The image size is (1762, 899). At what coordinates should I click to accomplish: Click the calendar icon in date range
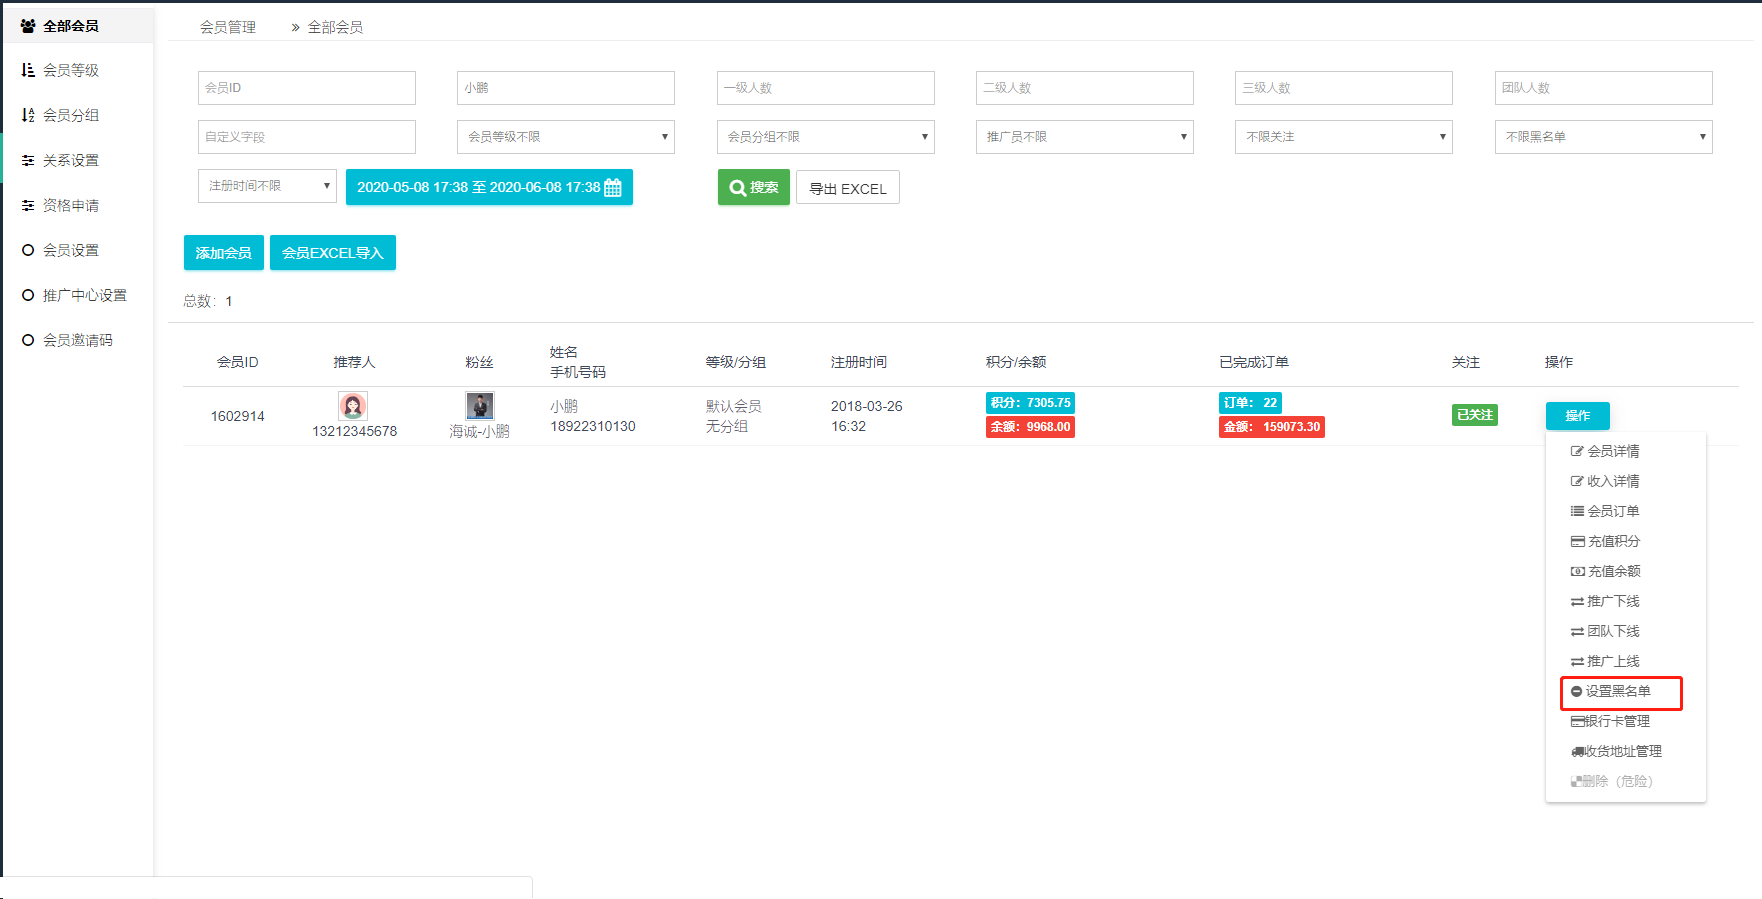pos(613,187)
